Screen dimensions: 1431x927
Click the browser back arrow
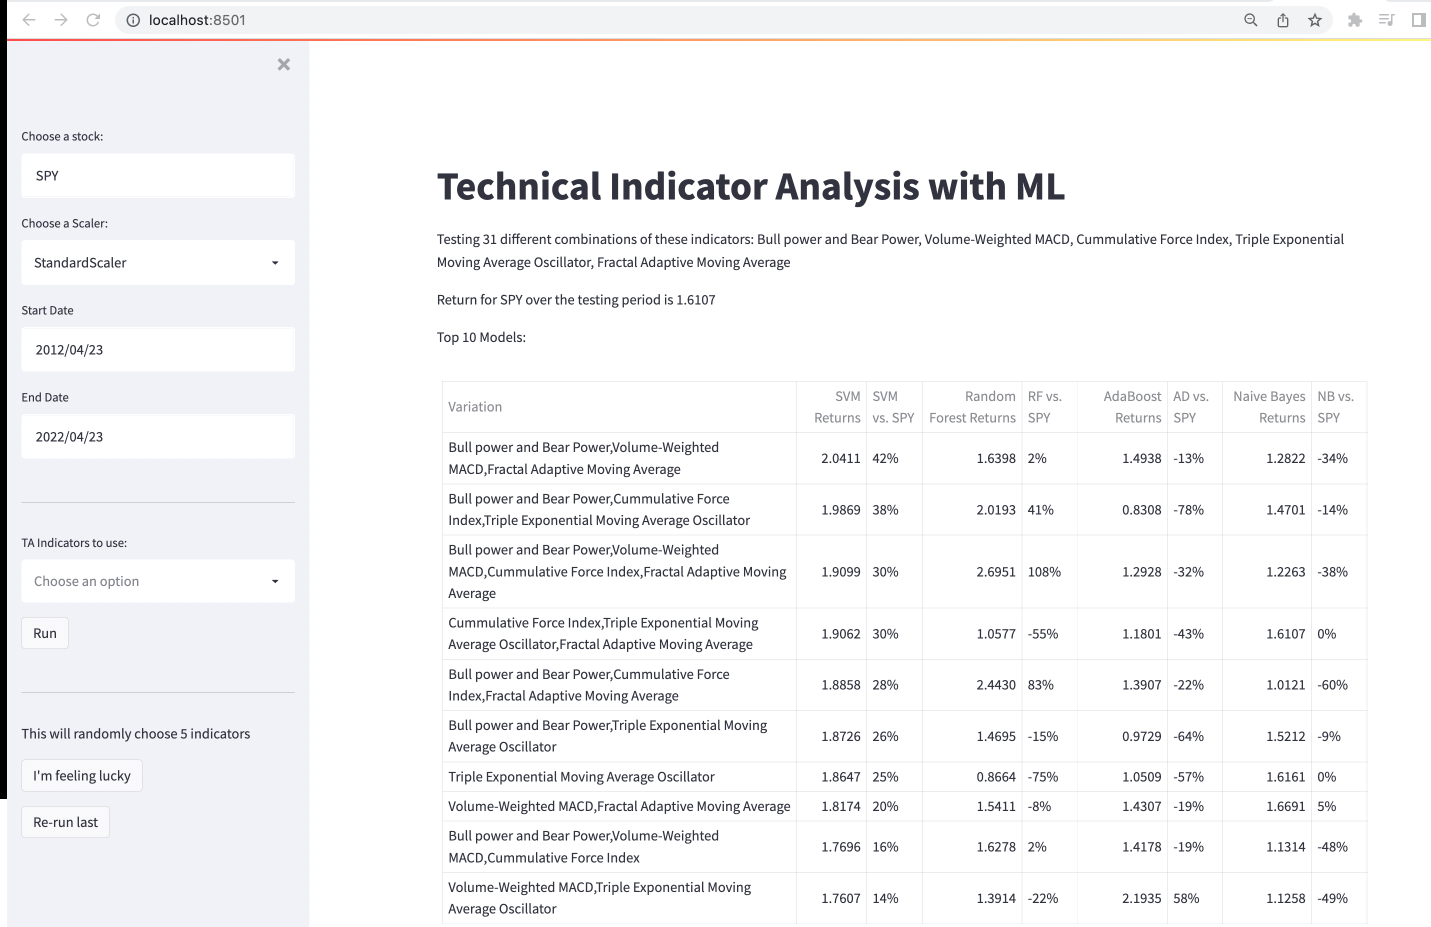[x=29, y=20]
